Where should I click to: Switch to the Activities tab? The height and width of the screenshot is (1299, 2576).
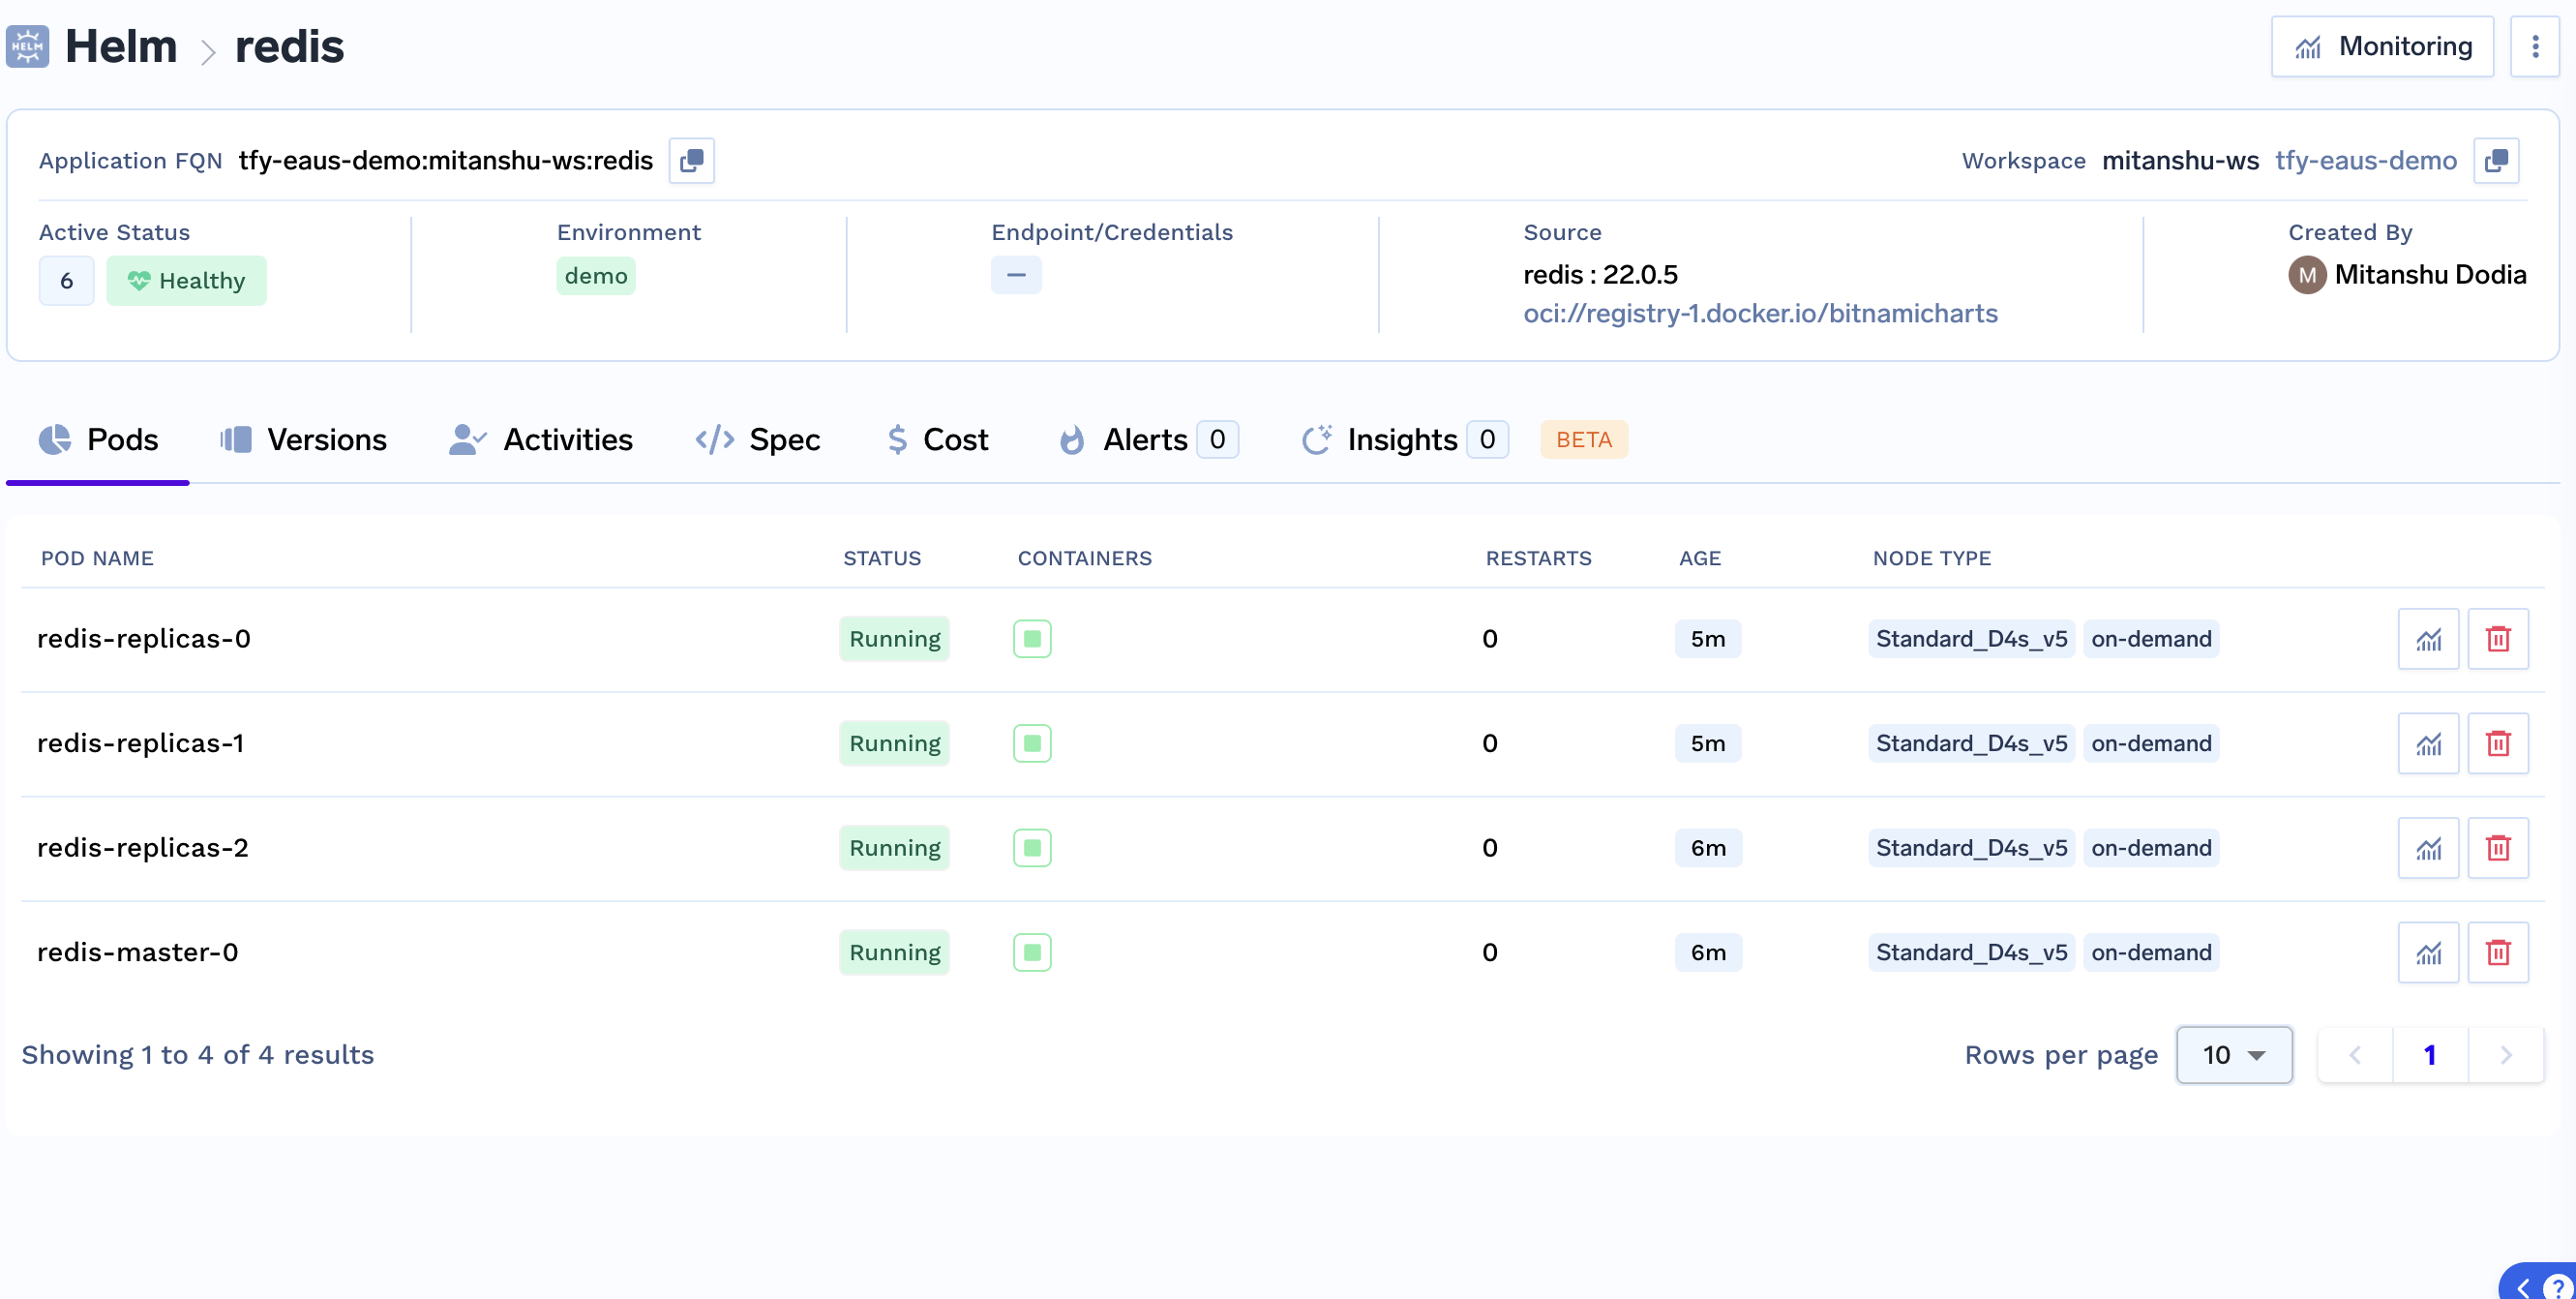(541, 440)
